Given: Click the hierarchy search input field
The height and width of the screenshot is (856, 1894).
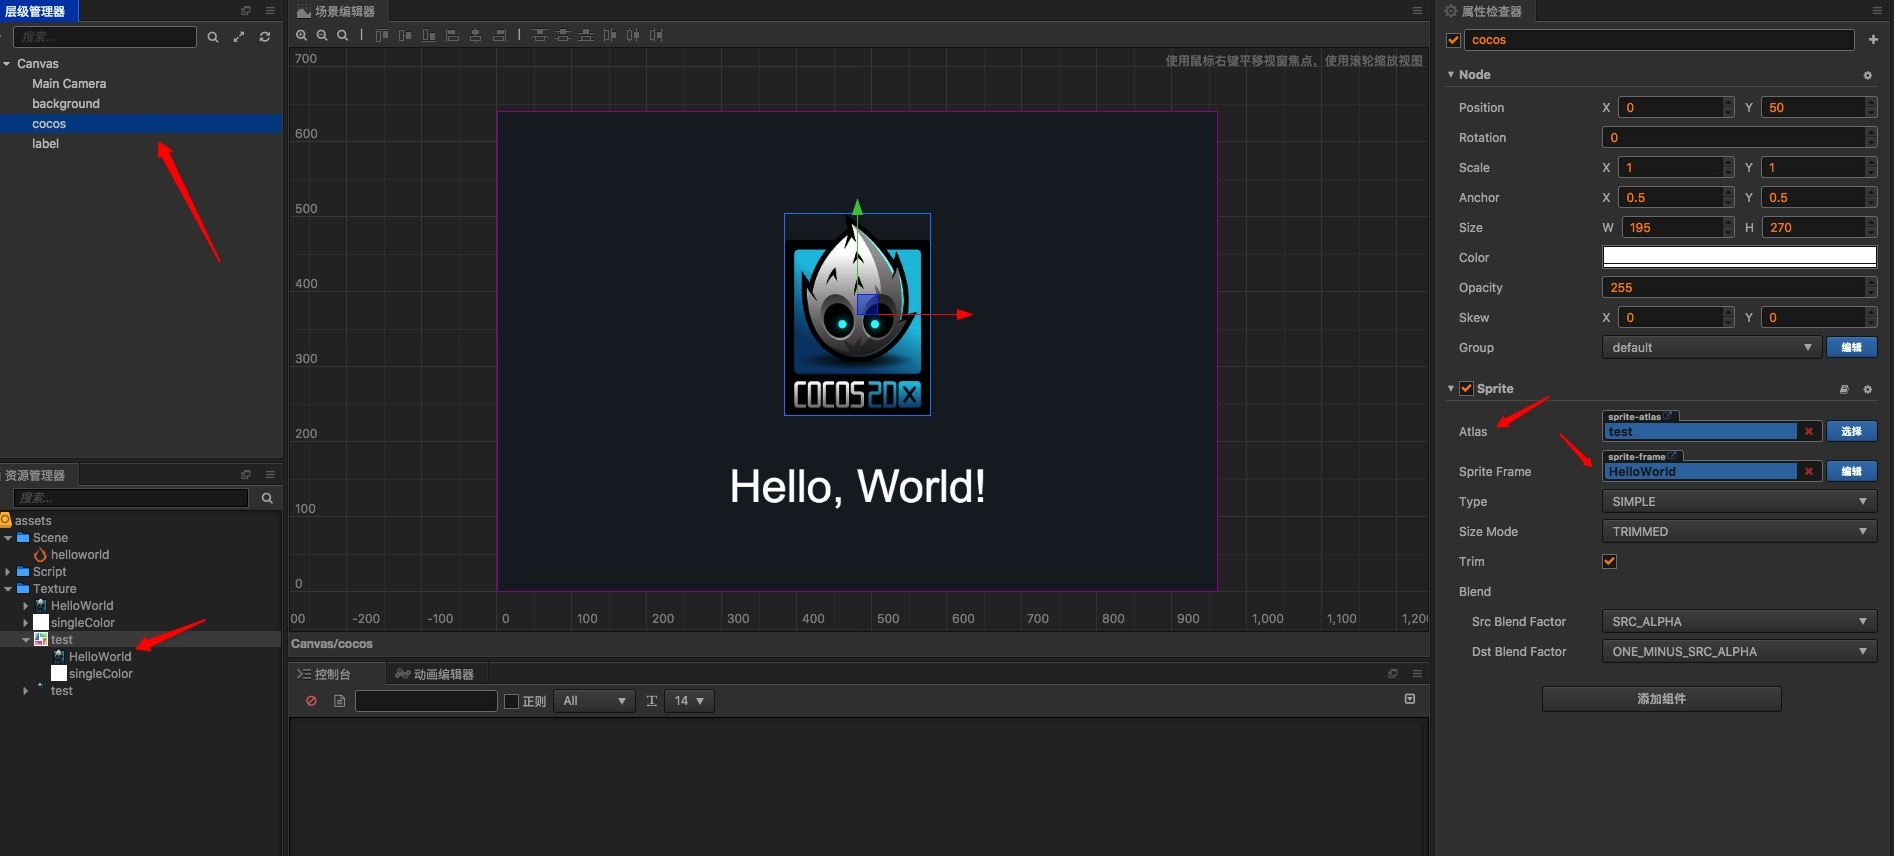Looking at the screenshot, I should (105, 37).
